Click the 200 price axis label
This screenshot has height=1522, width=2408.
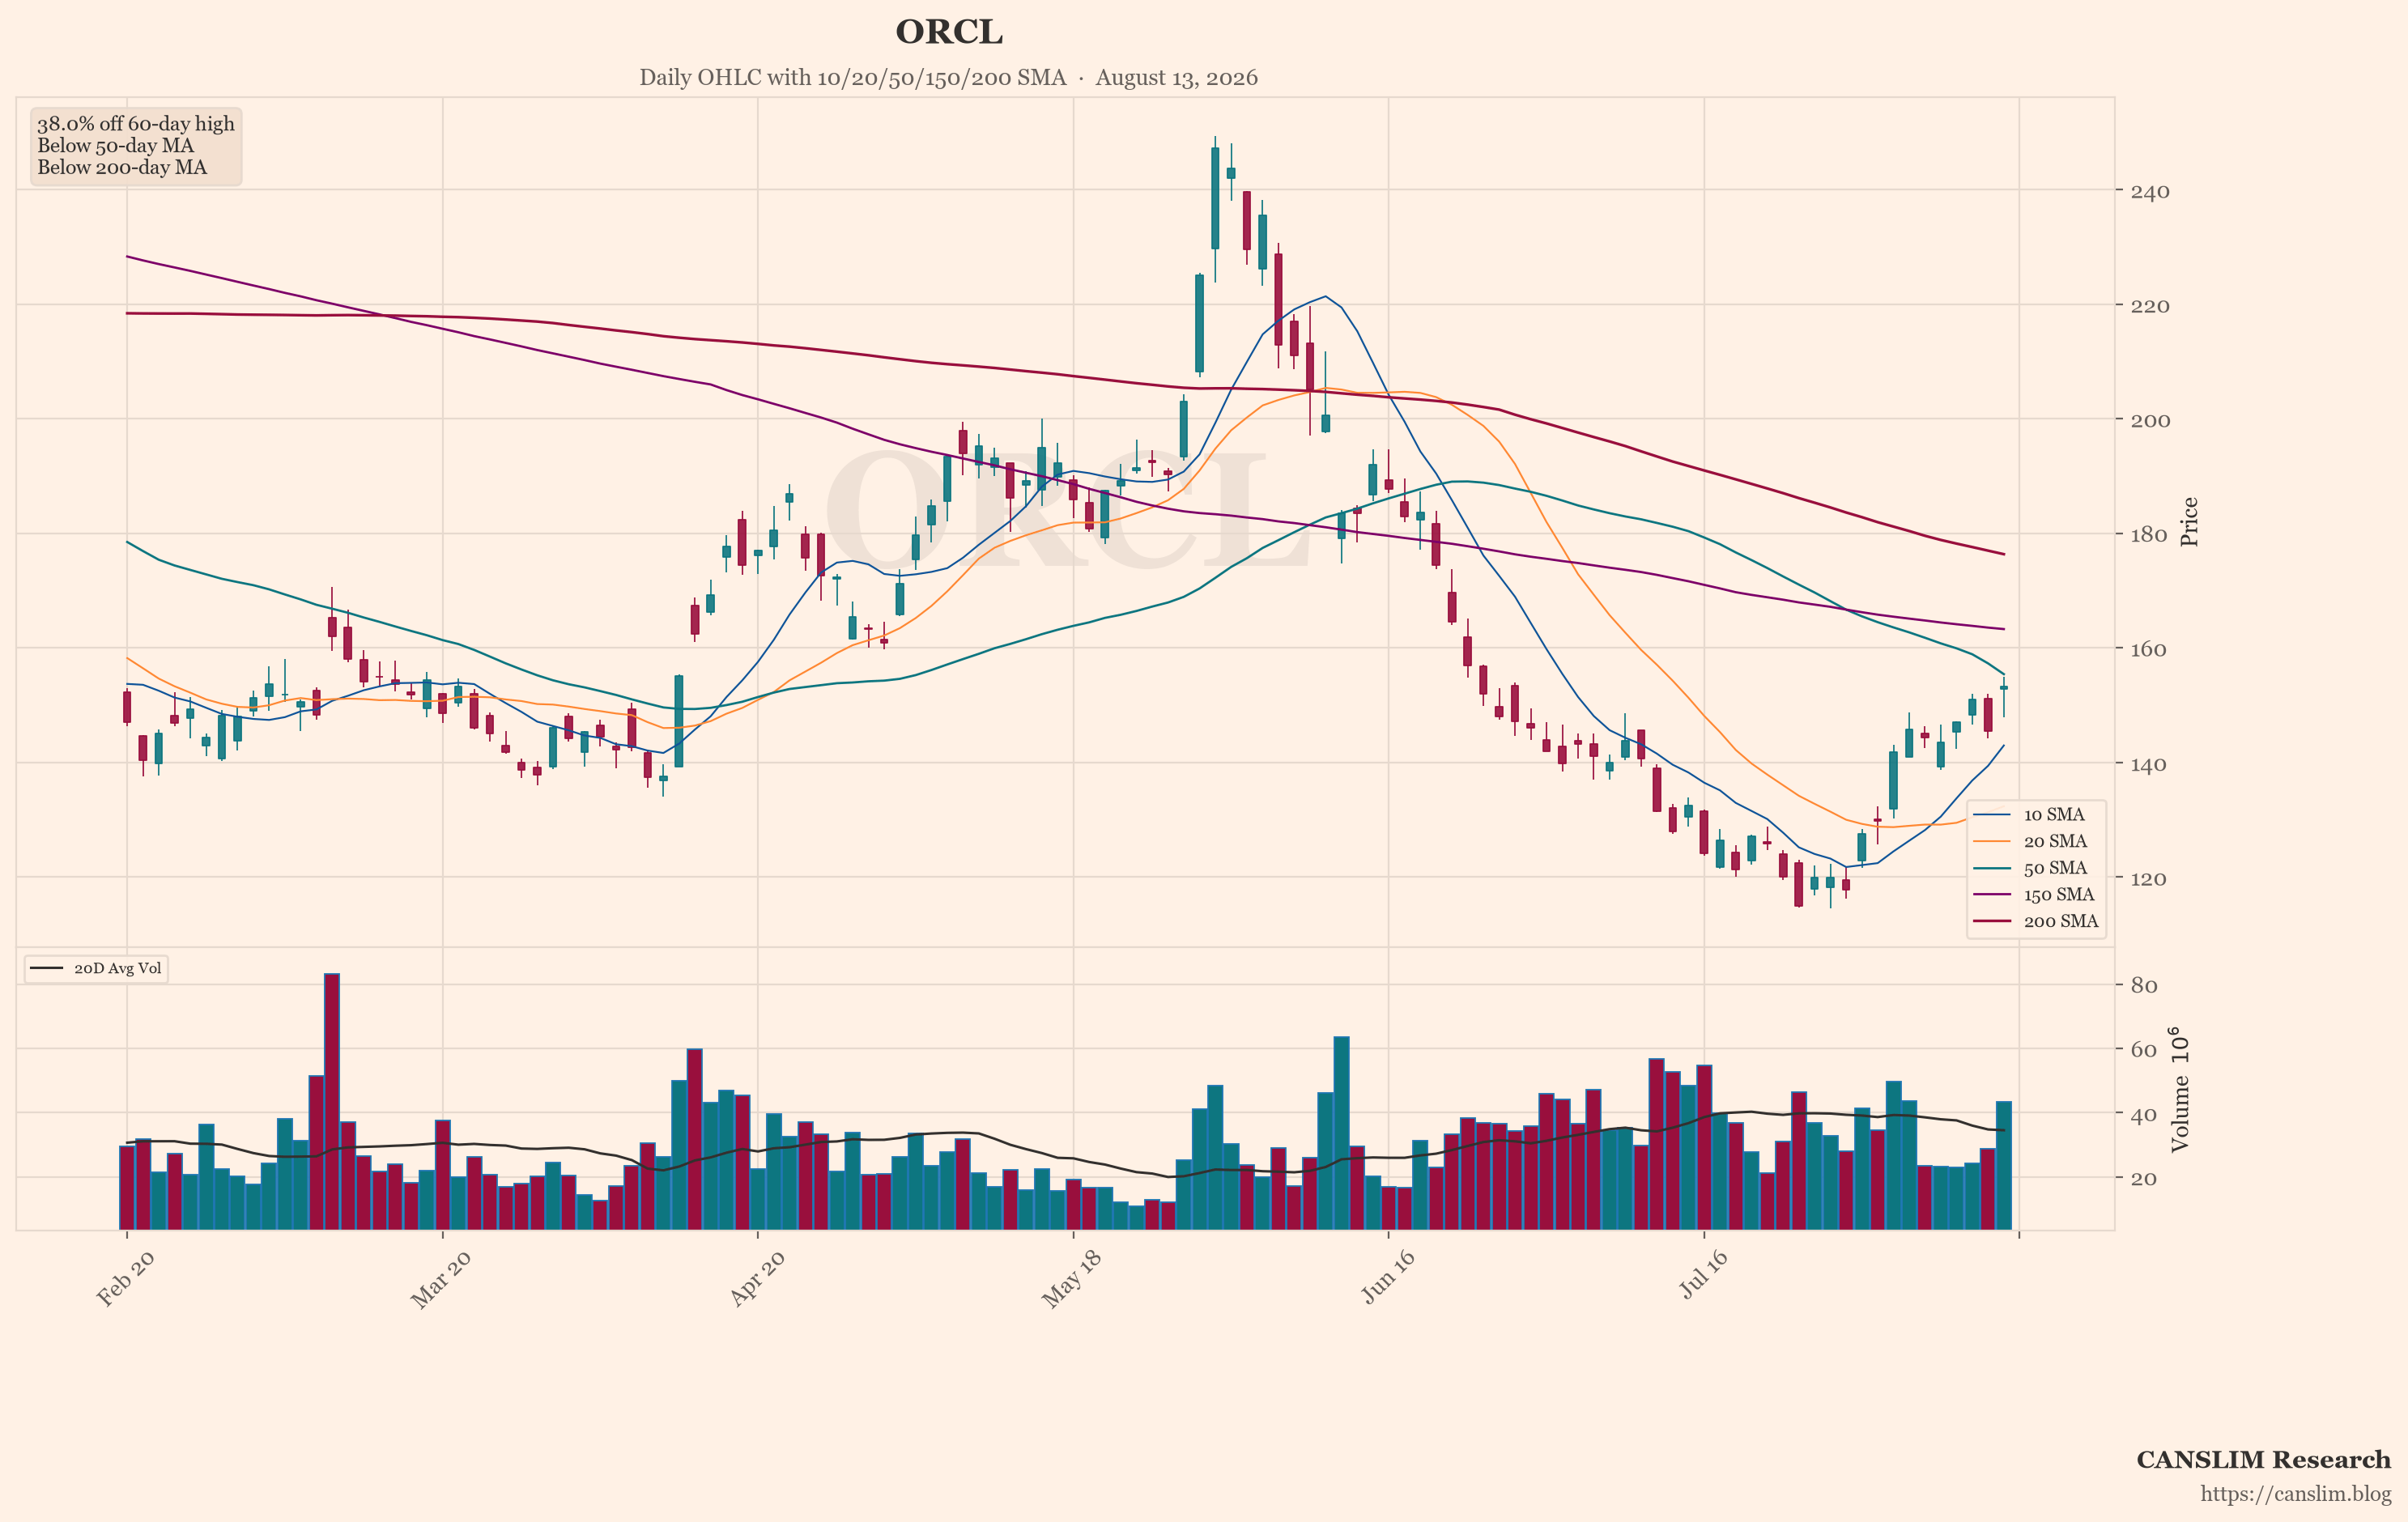tap(2149, 421)
